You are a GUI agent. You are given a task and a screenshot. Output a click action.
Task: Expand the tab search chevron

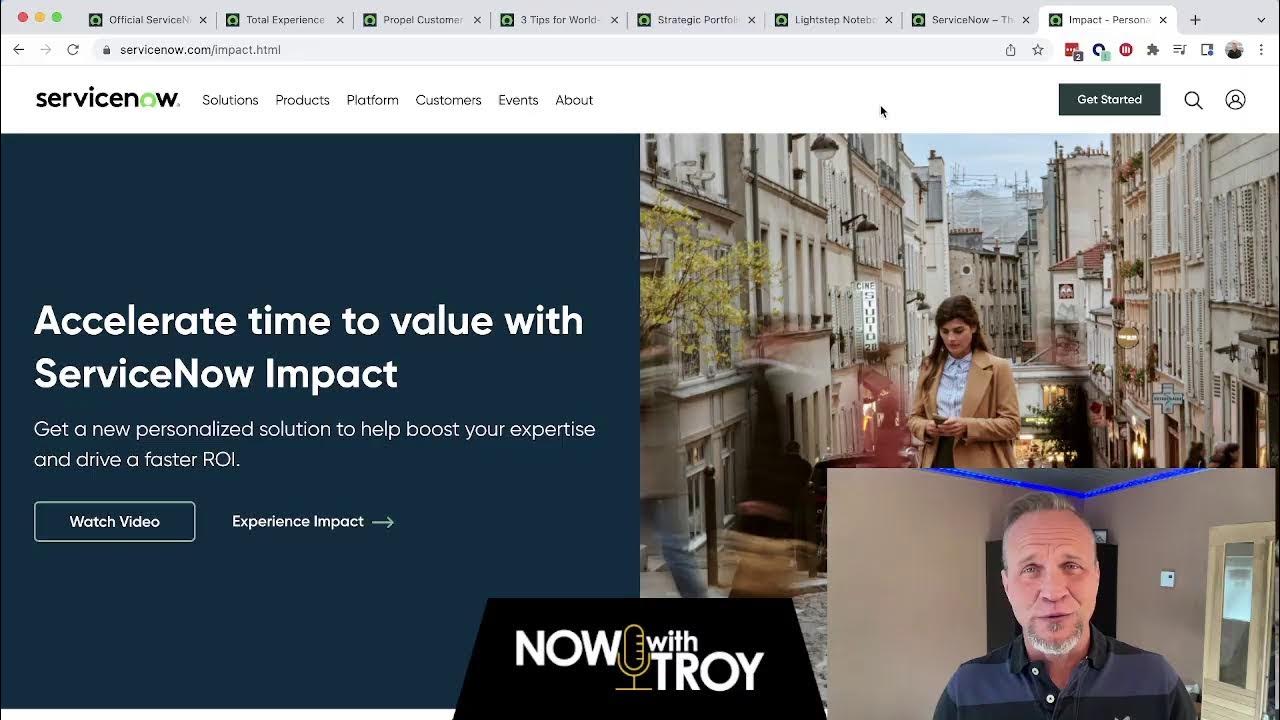1260,19
